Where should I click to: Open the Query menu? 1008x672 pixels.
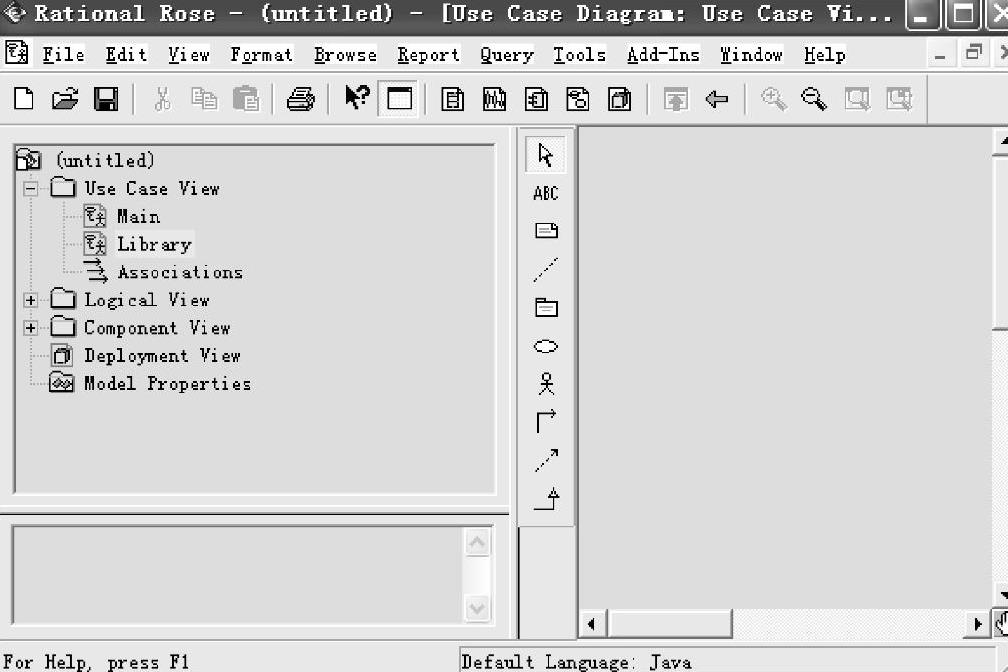point(507,55)
